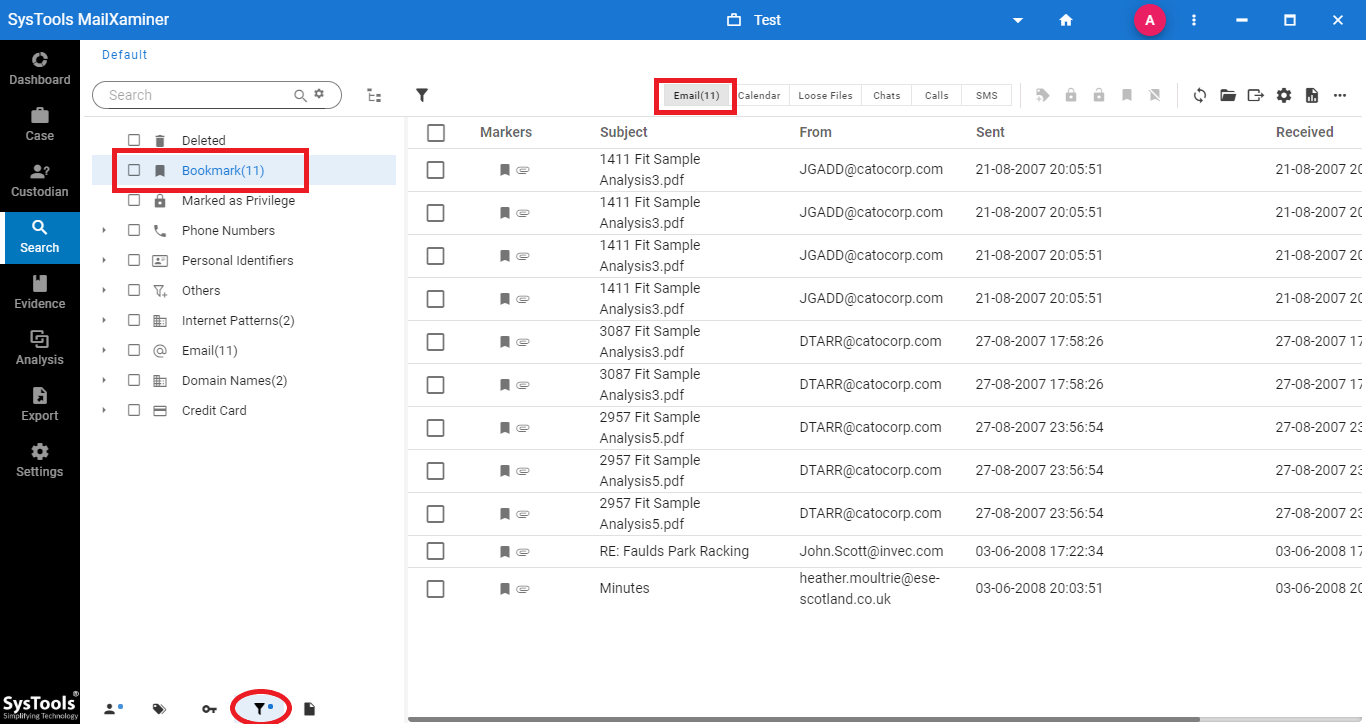The image size is (1366, 724).
Task: Open Settings in the left sidebar
Action: [40, 460]
